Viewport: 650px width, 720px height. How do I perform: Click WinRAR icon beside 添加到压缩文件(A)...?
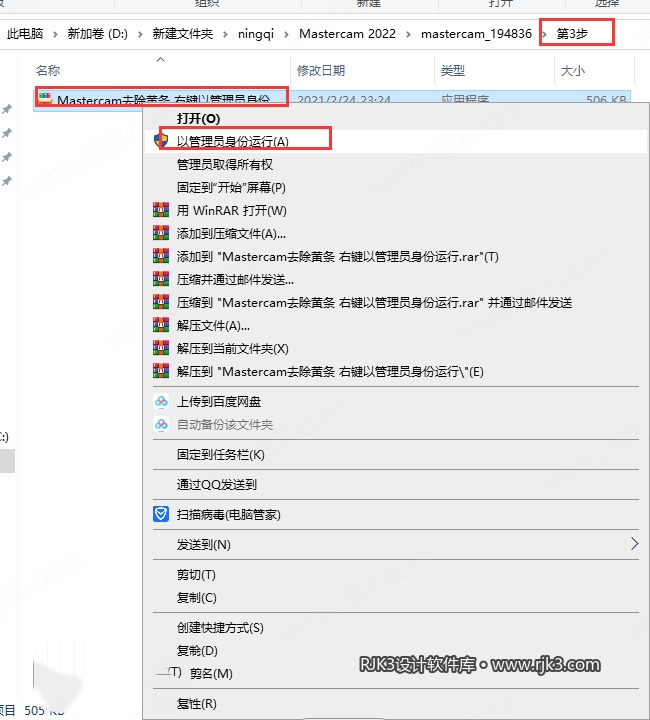161,233
